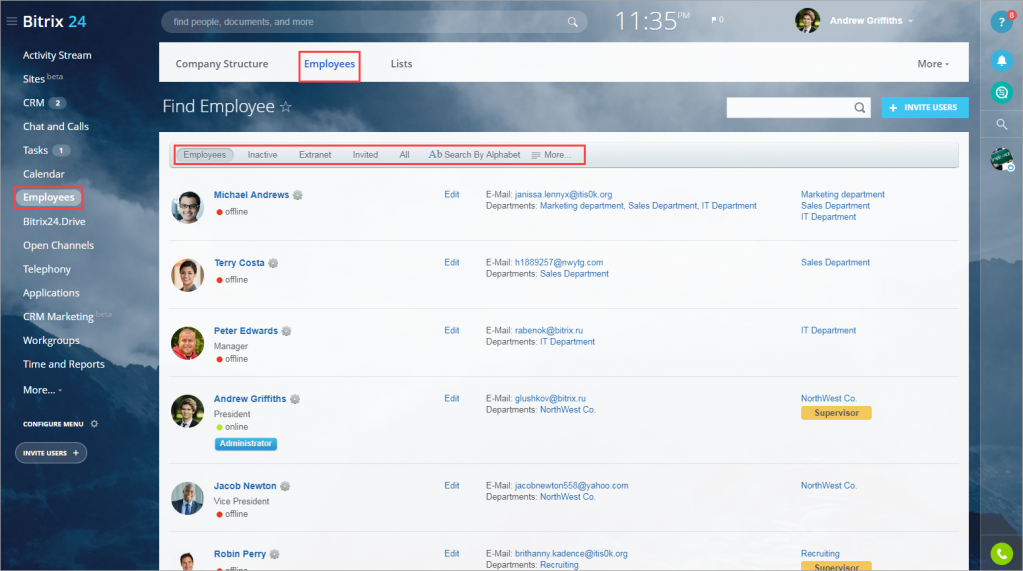Viewport: 1023px width, 571px height.
Task: Click gear icon next to Andrew Griffiths
Action: 295,399
